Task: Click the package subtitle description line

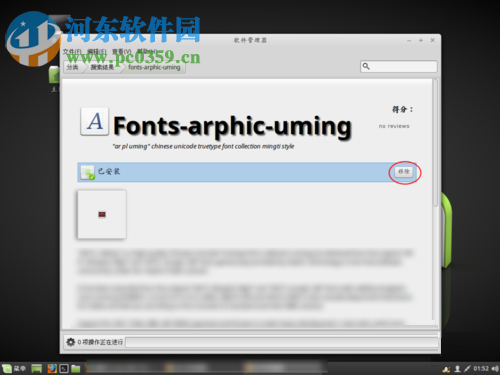Action: pos(203,146)
